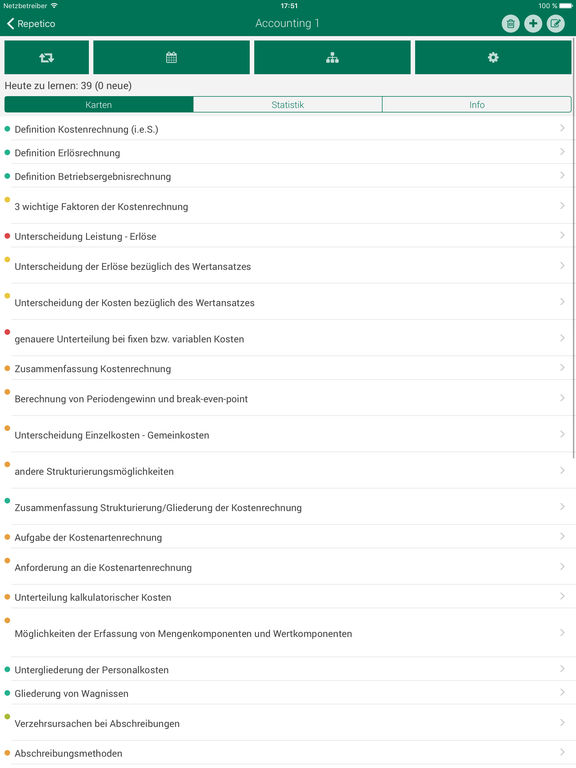
Task: Open card Untergliederung der Personalkosten
Action: (x=288, y=669)
